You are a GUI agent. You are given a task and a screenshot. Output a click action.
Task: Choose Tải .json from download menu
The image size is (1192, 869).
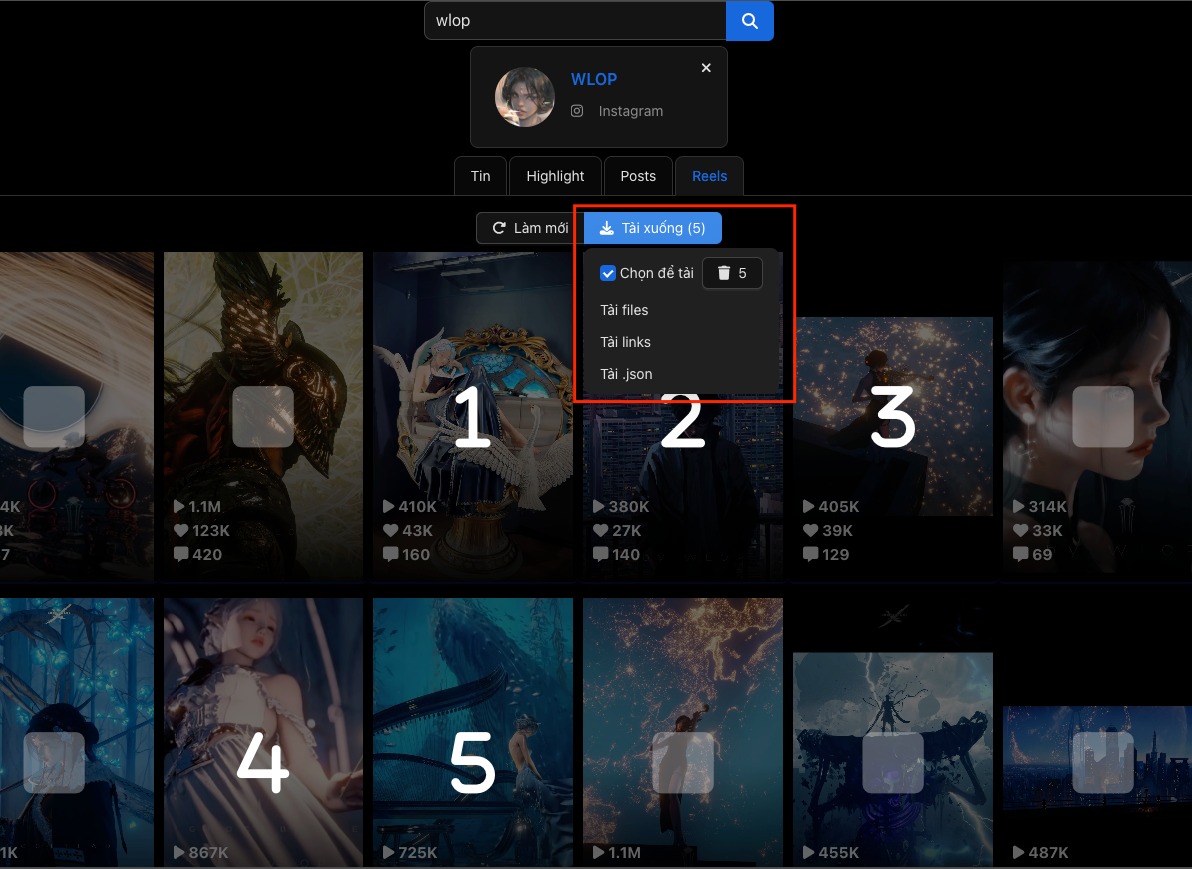click(x=626, y=374)
